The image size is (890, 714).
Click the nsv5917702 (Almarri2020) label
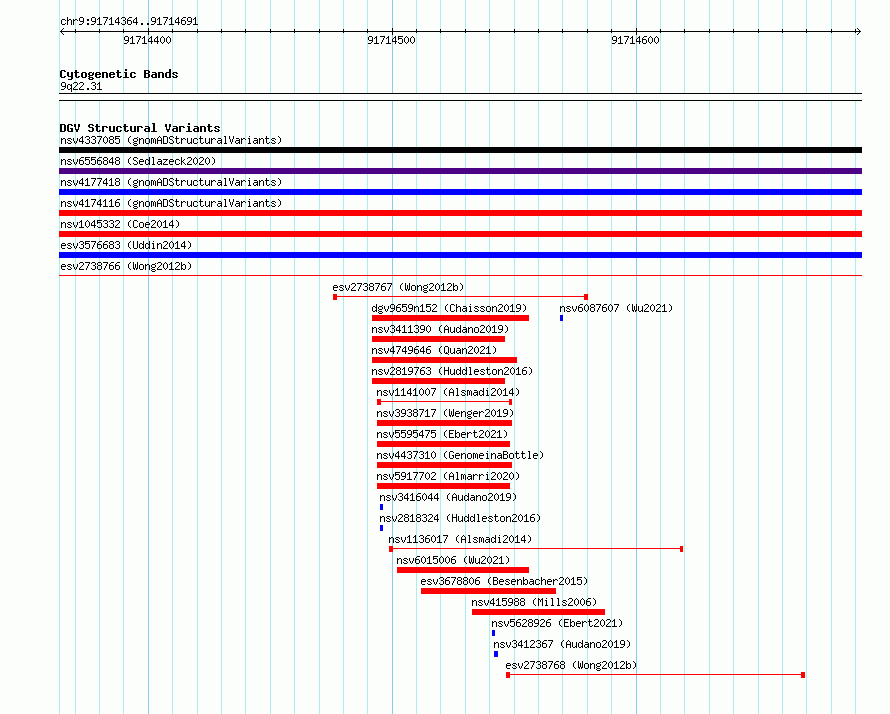448,476
